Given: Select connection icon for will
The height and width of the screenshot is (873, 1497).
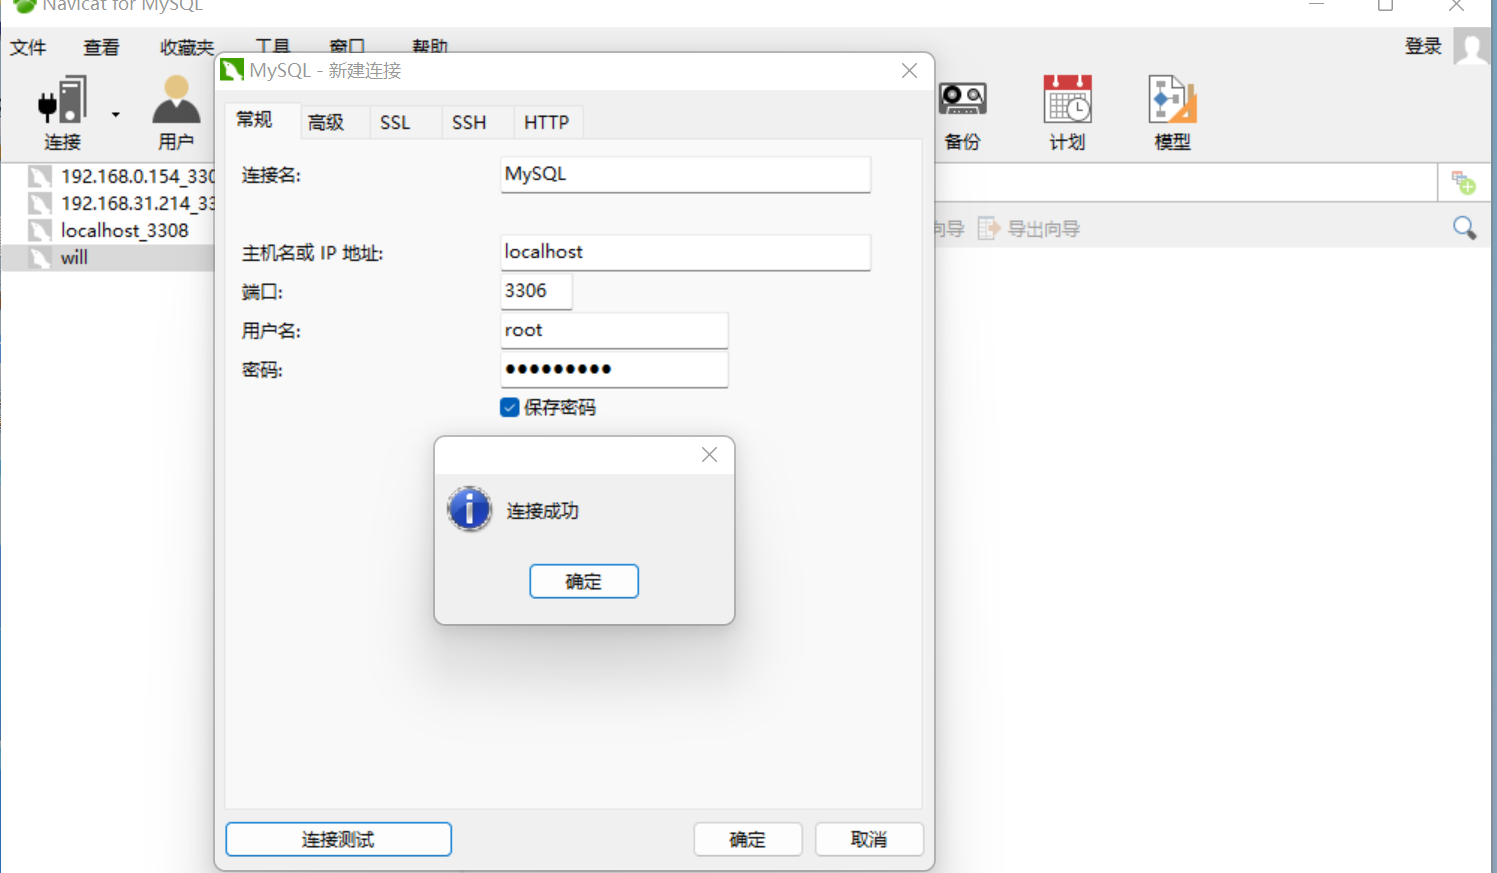Looking at the screenshot, I should pos(40,258).
